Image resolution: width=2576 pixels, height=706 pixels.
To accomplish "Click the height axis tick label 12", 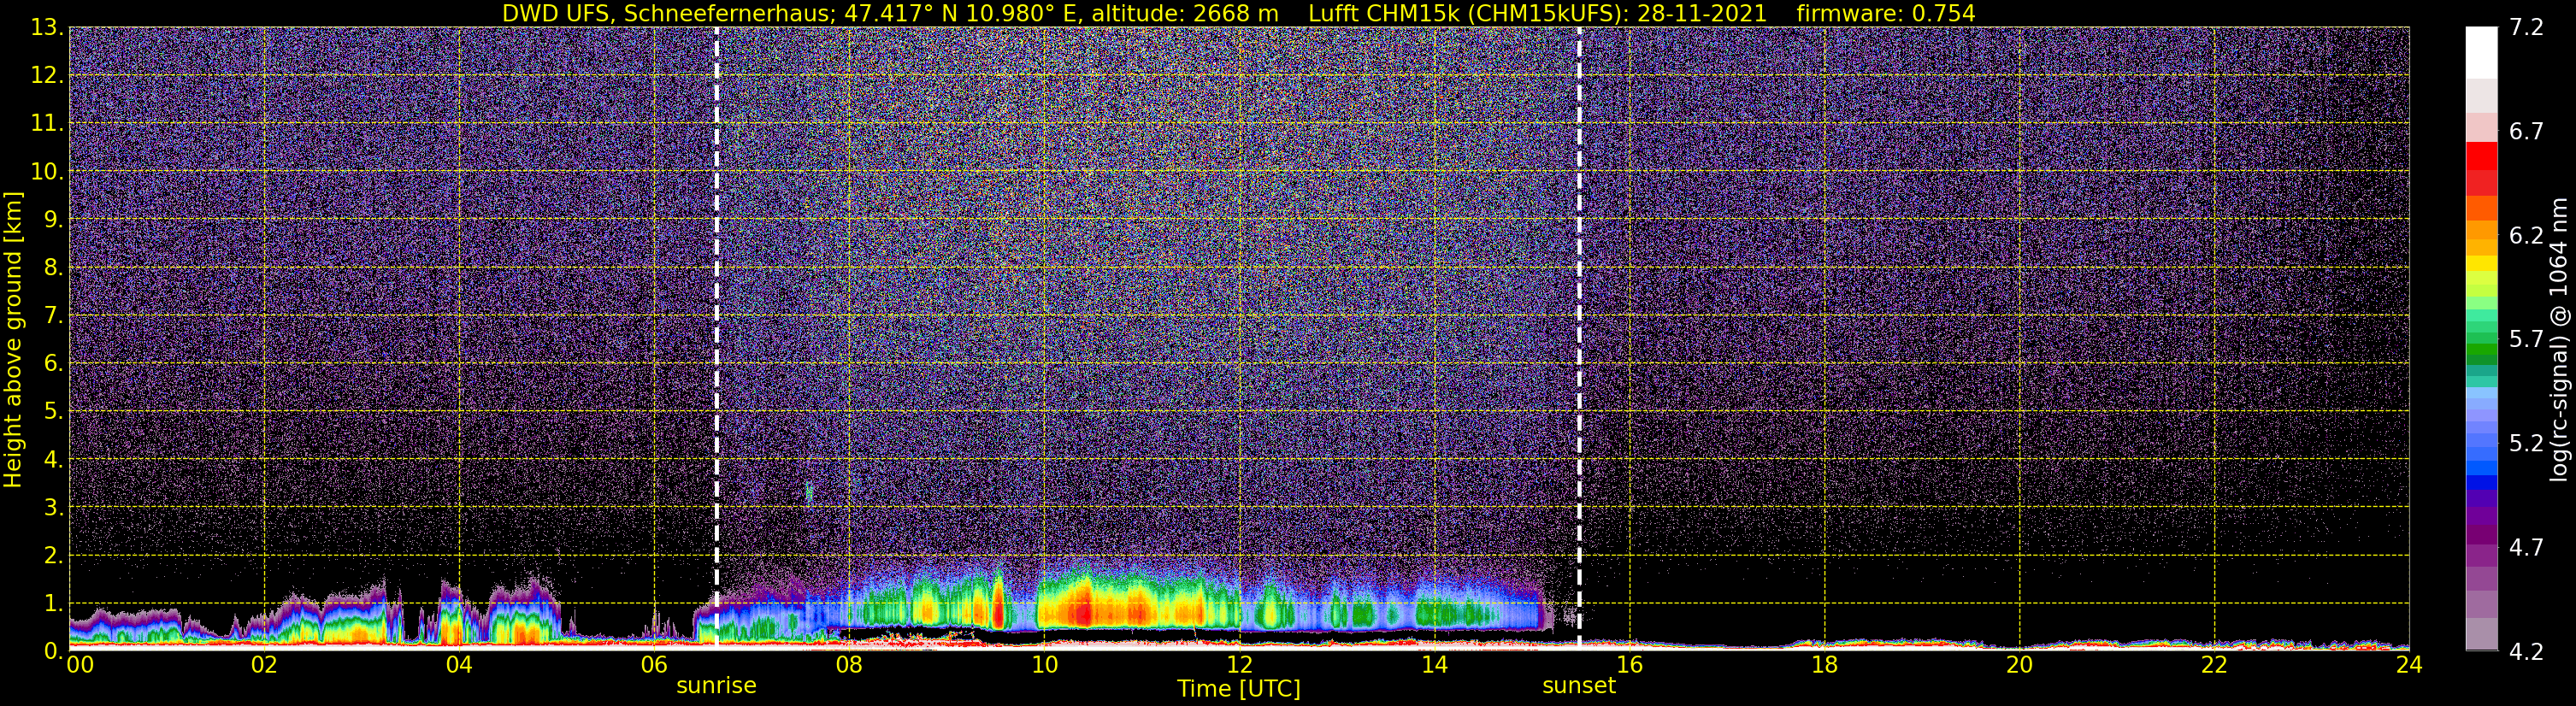I will [x=47, y=75].
